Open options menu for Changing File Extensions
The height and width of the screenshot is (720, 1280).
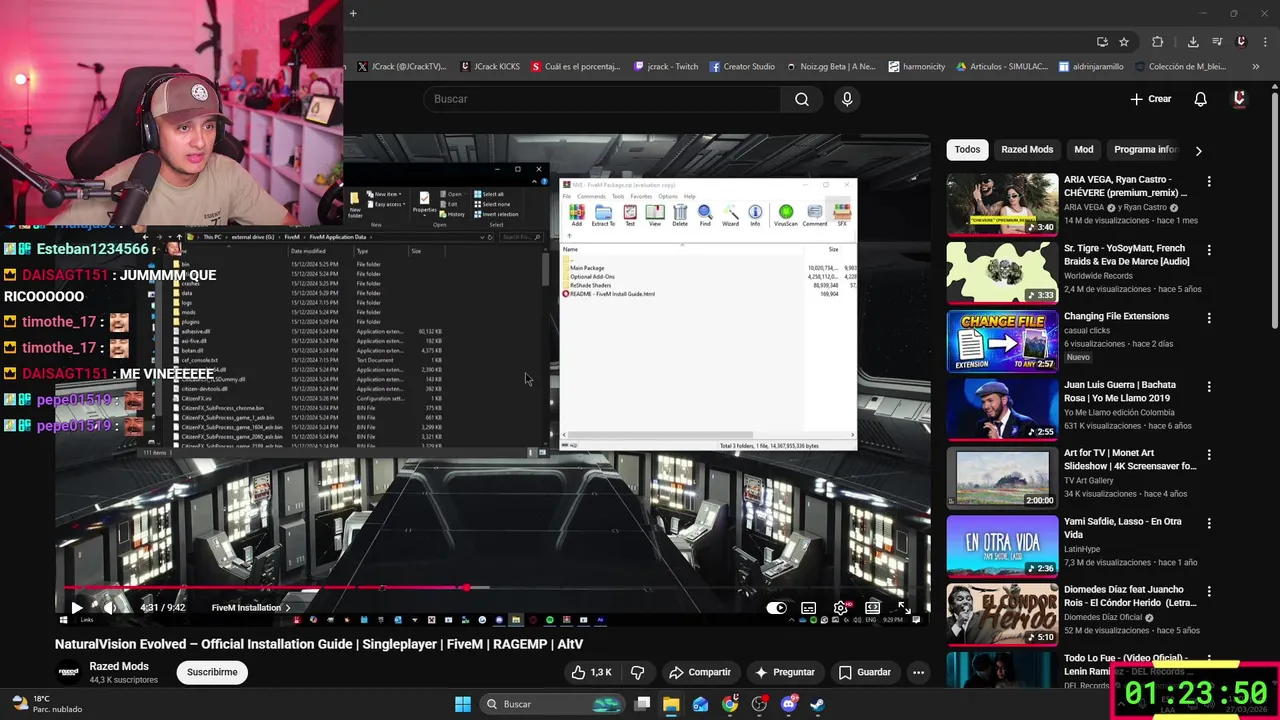[1209, 318]
